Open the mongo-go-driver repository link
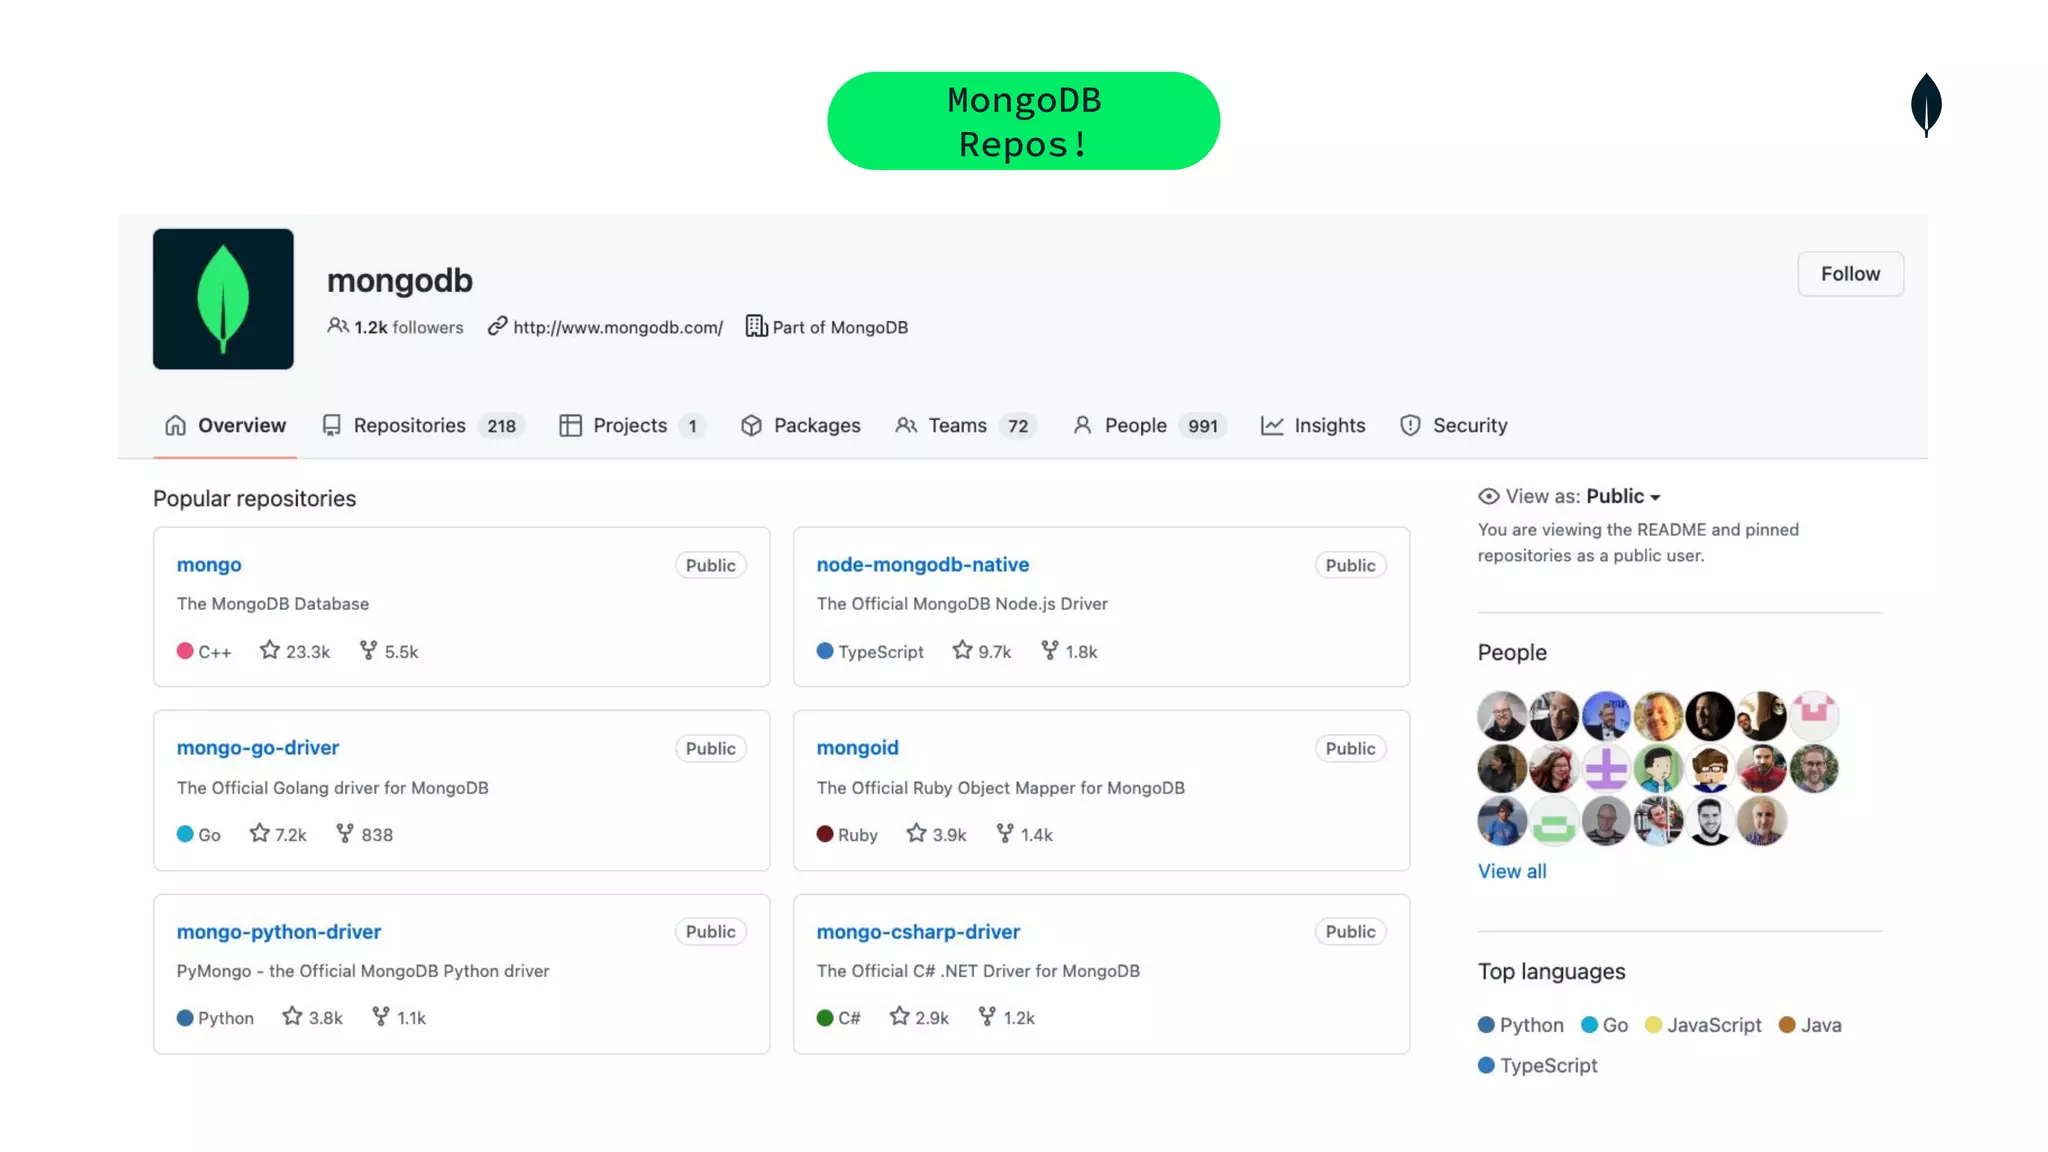 click(258, 747)
